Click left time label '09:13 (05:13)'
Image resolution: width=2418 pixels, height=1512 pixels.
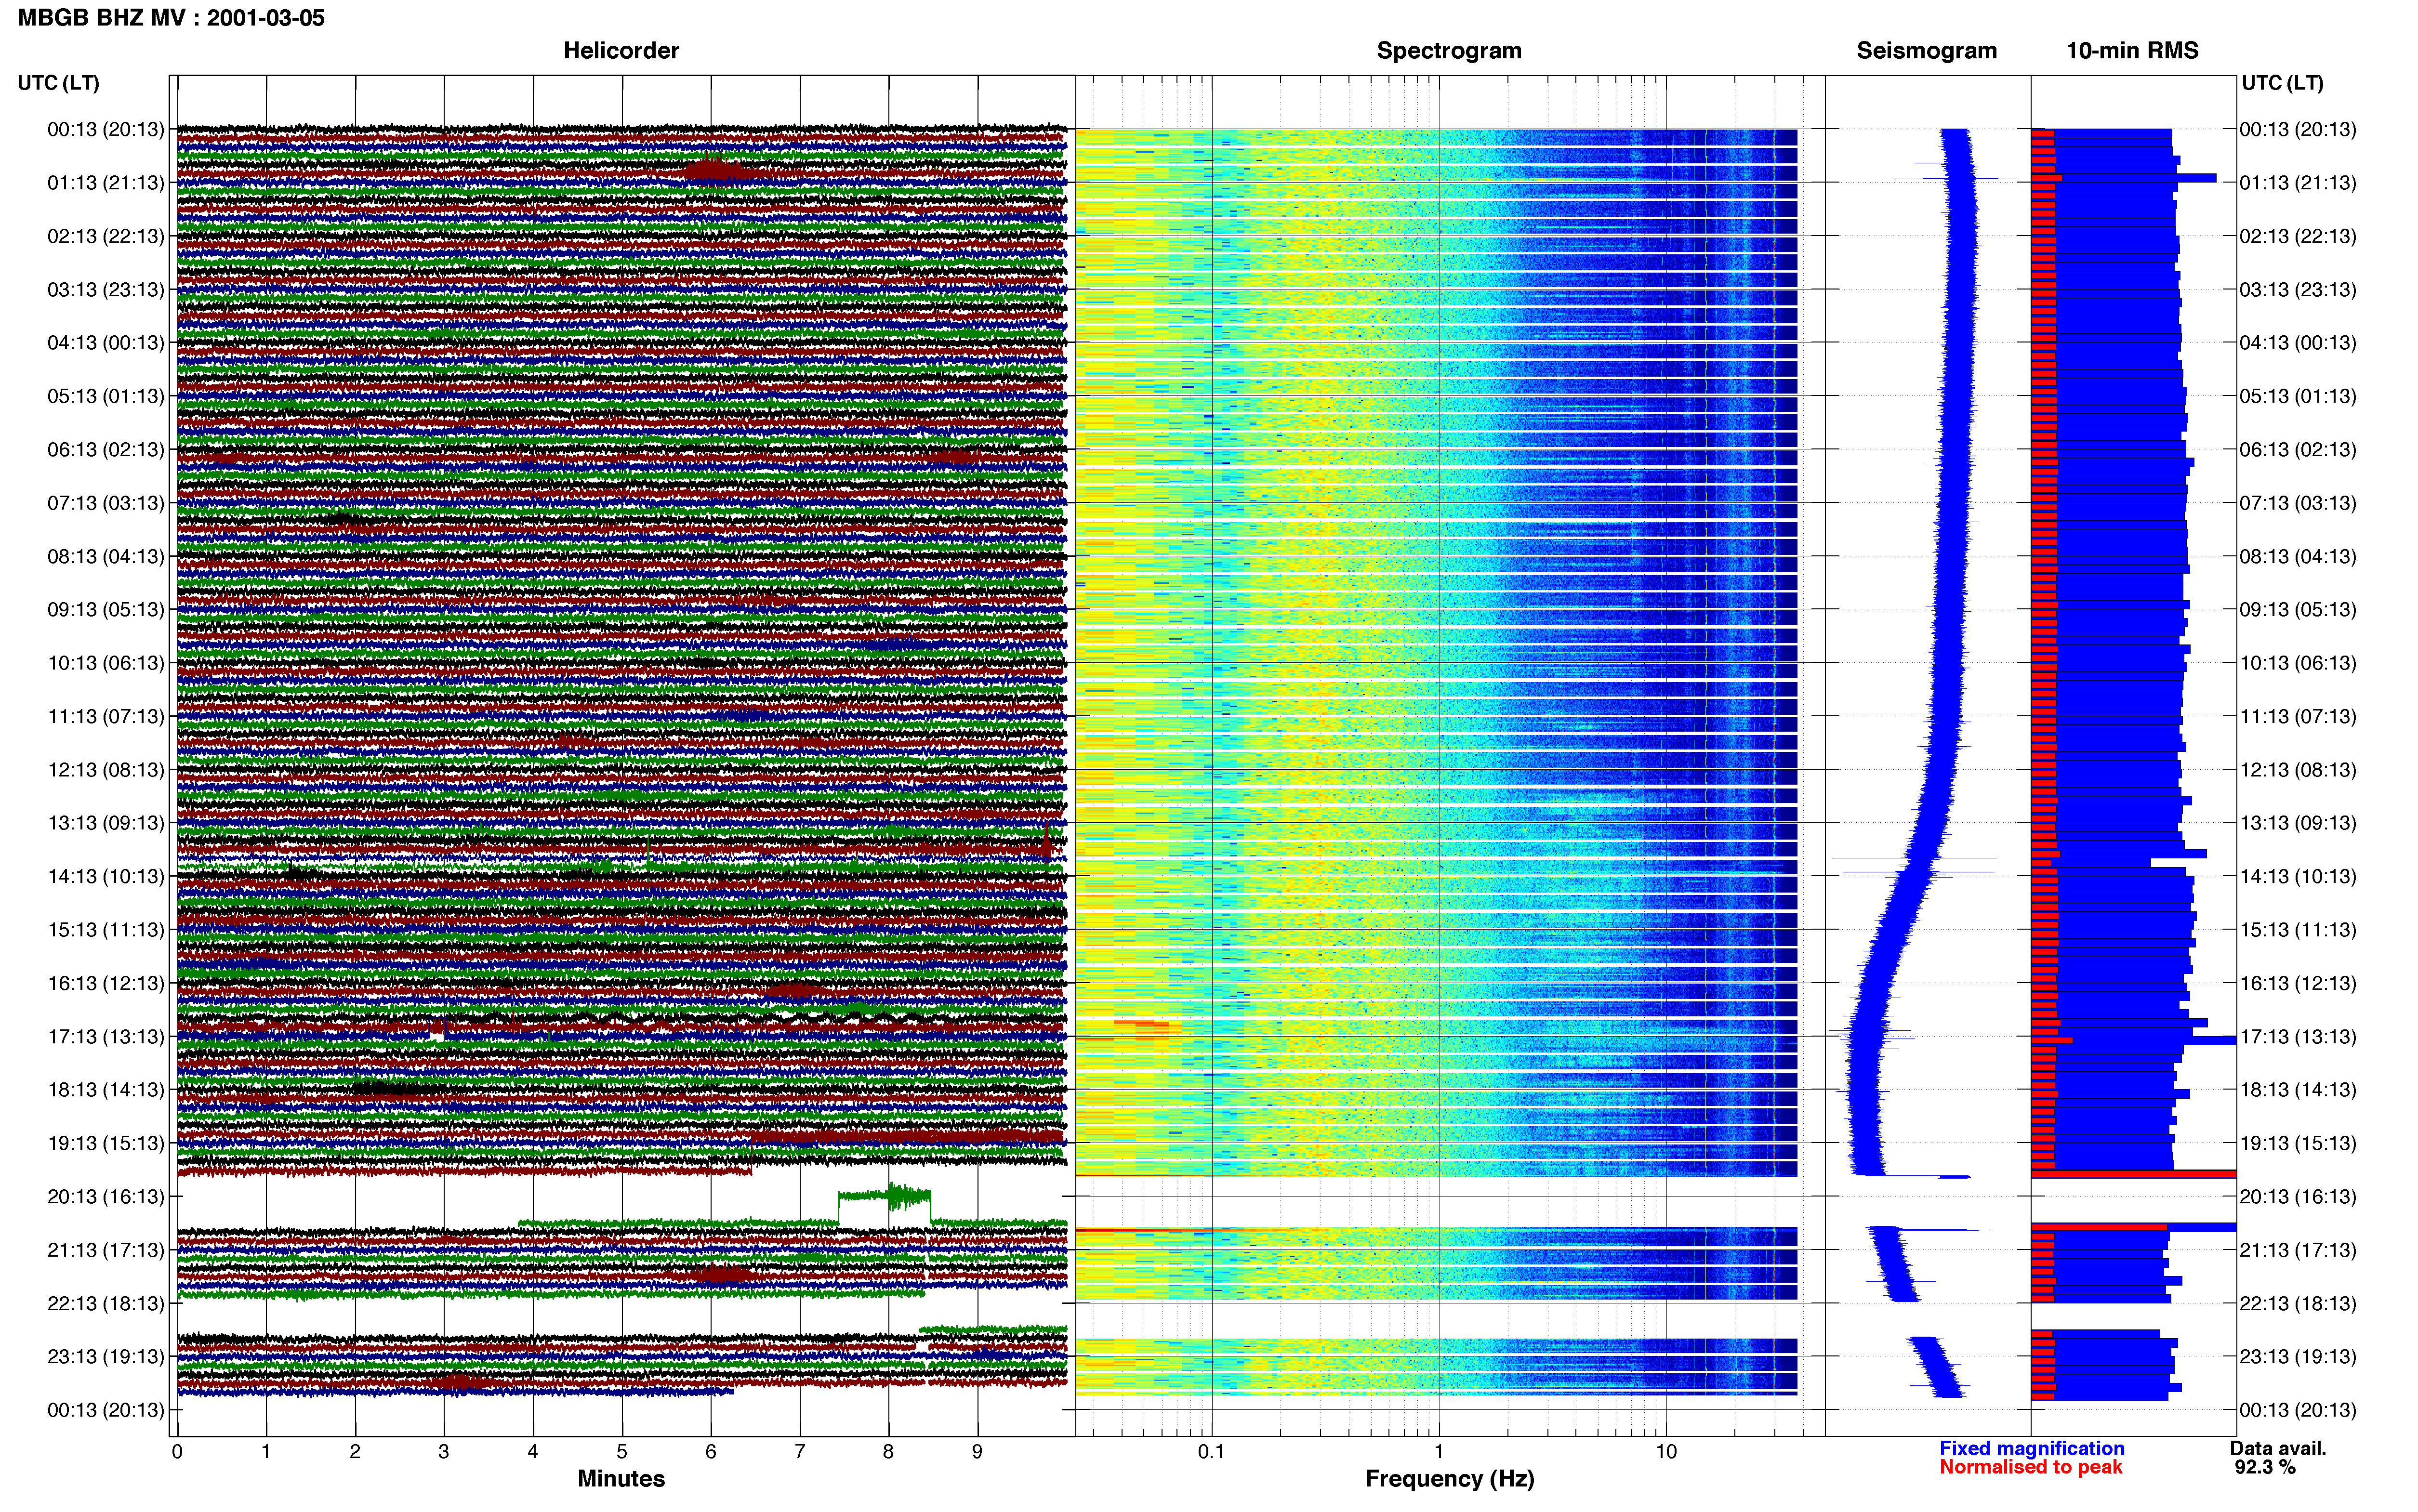[x=105, y=610]
